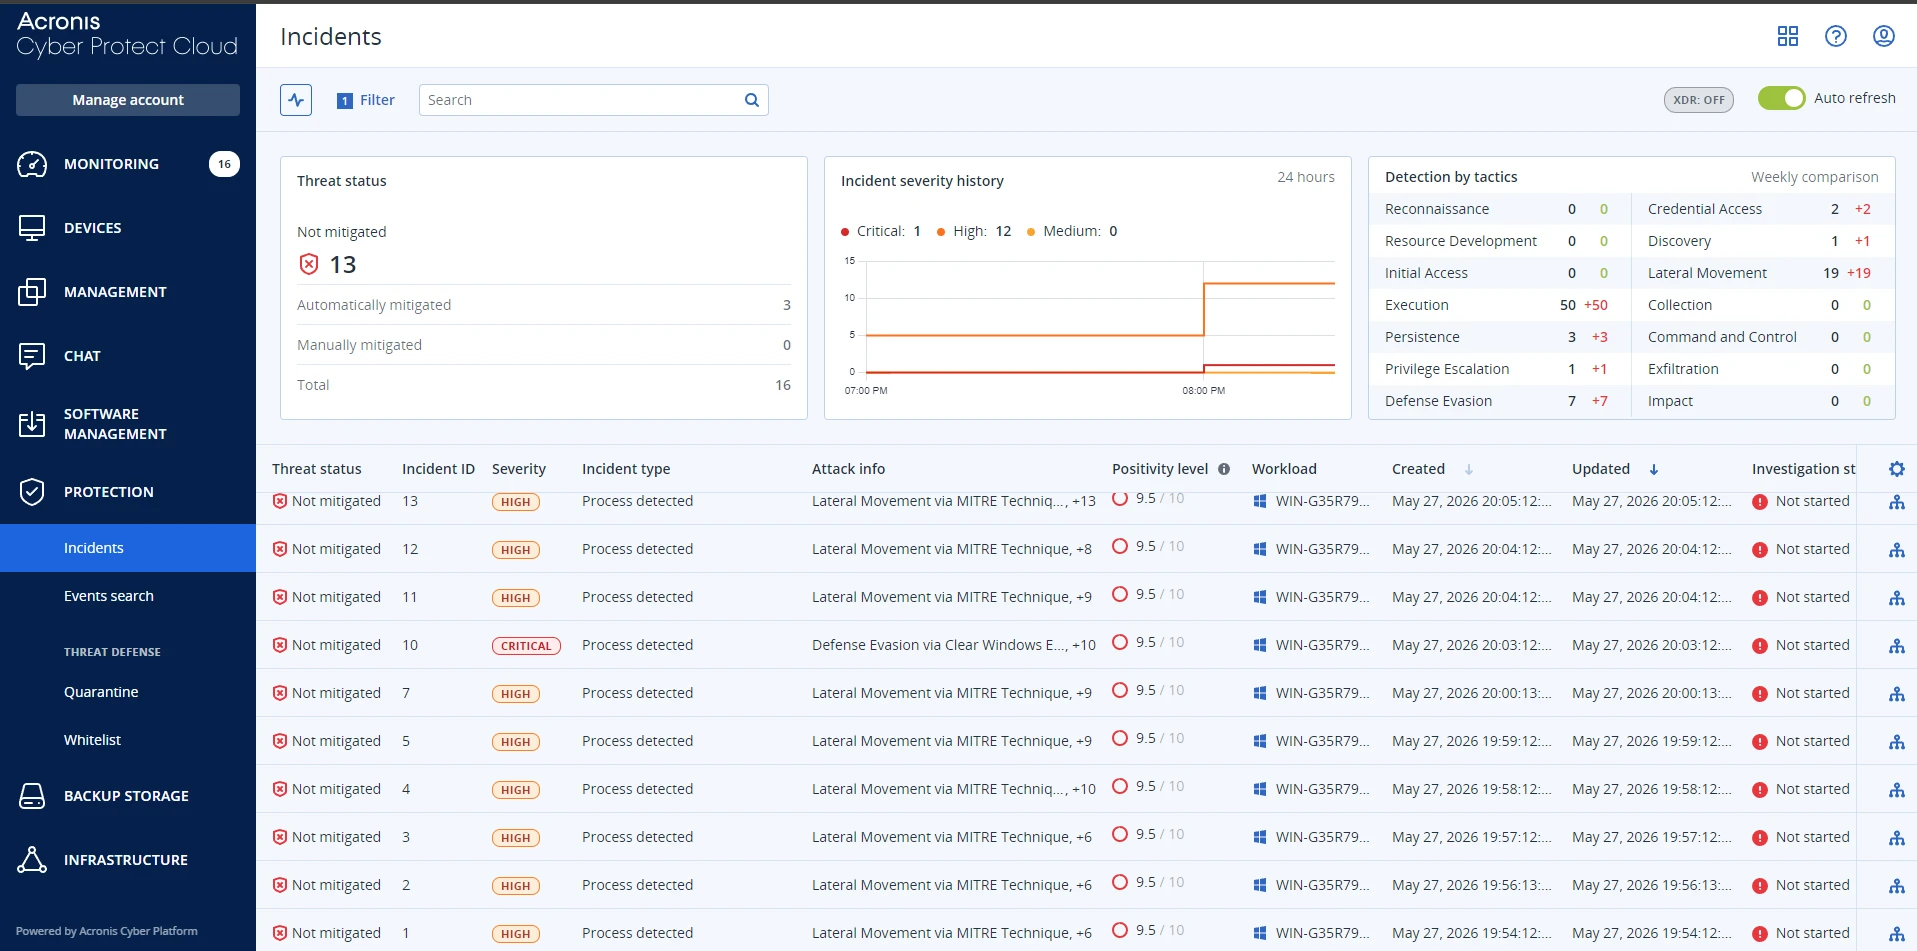Image resolution: width=1917 pixels, height=951 pixels.
Task: Sort by Created column arrow
Action: [1469, 469]
